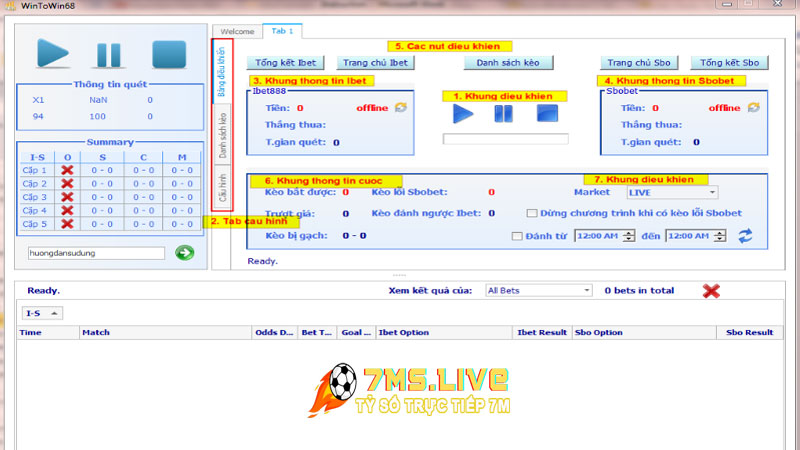Delete bets with the red X icon
800x450 pixels.
[x=711, y=291]
